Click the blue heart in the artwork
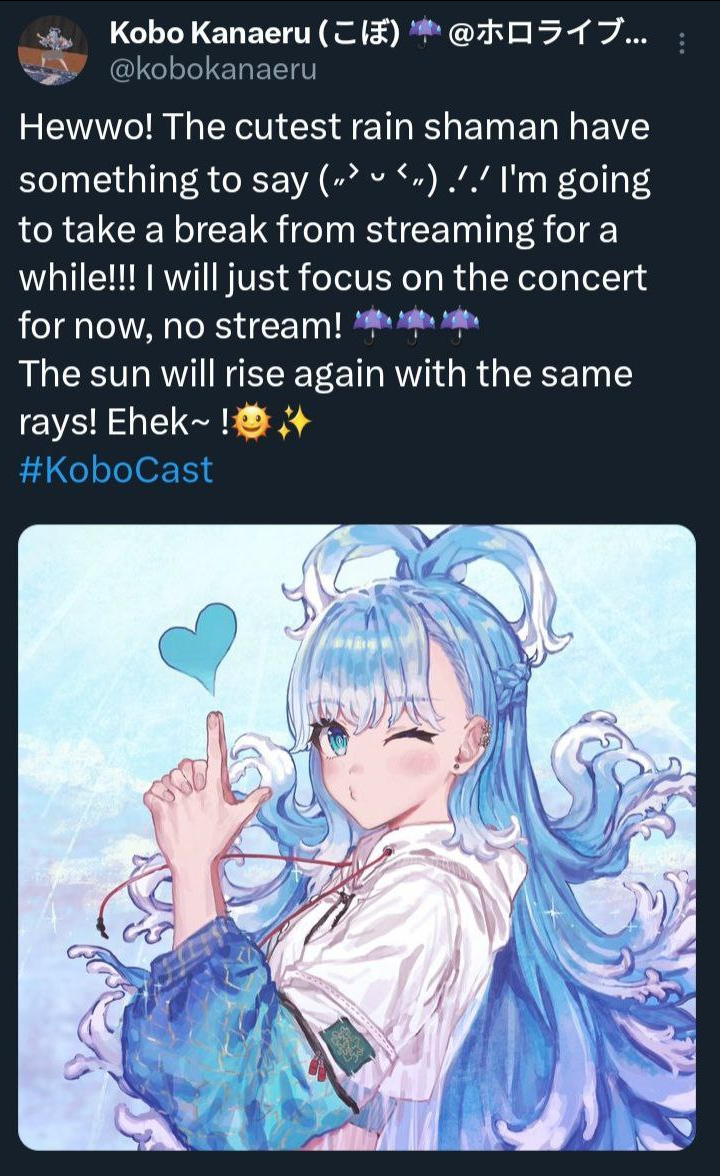This screenshot has height=1176, width=720. (x=198, y=646)
